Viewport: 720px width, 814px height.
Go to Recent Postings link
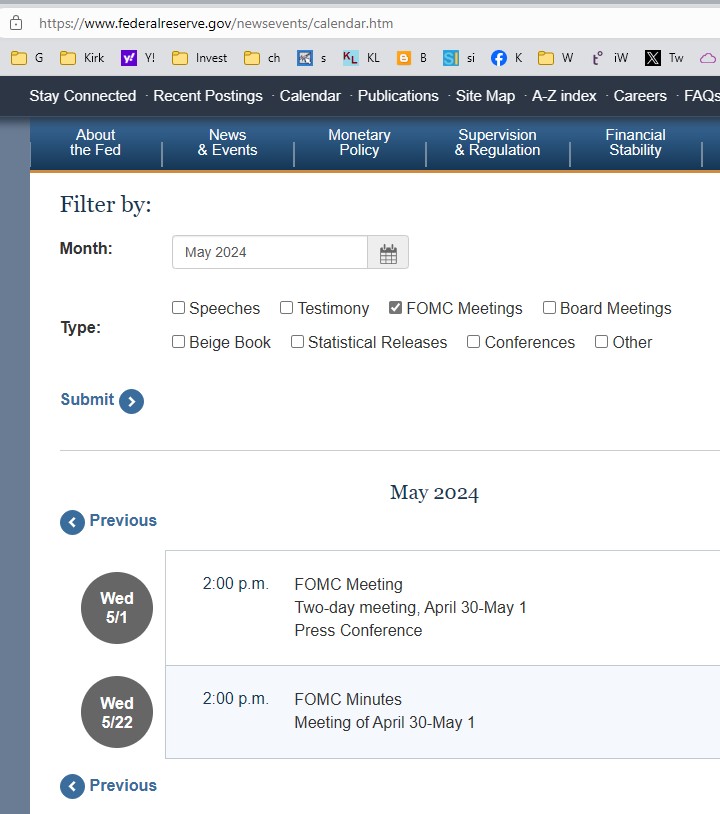[x=208, y=96]
